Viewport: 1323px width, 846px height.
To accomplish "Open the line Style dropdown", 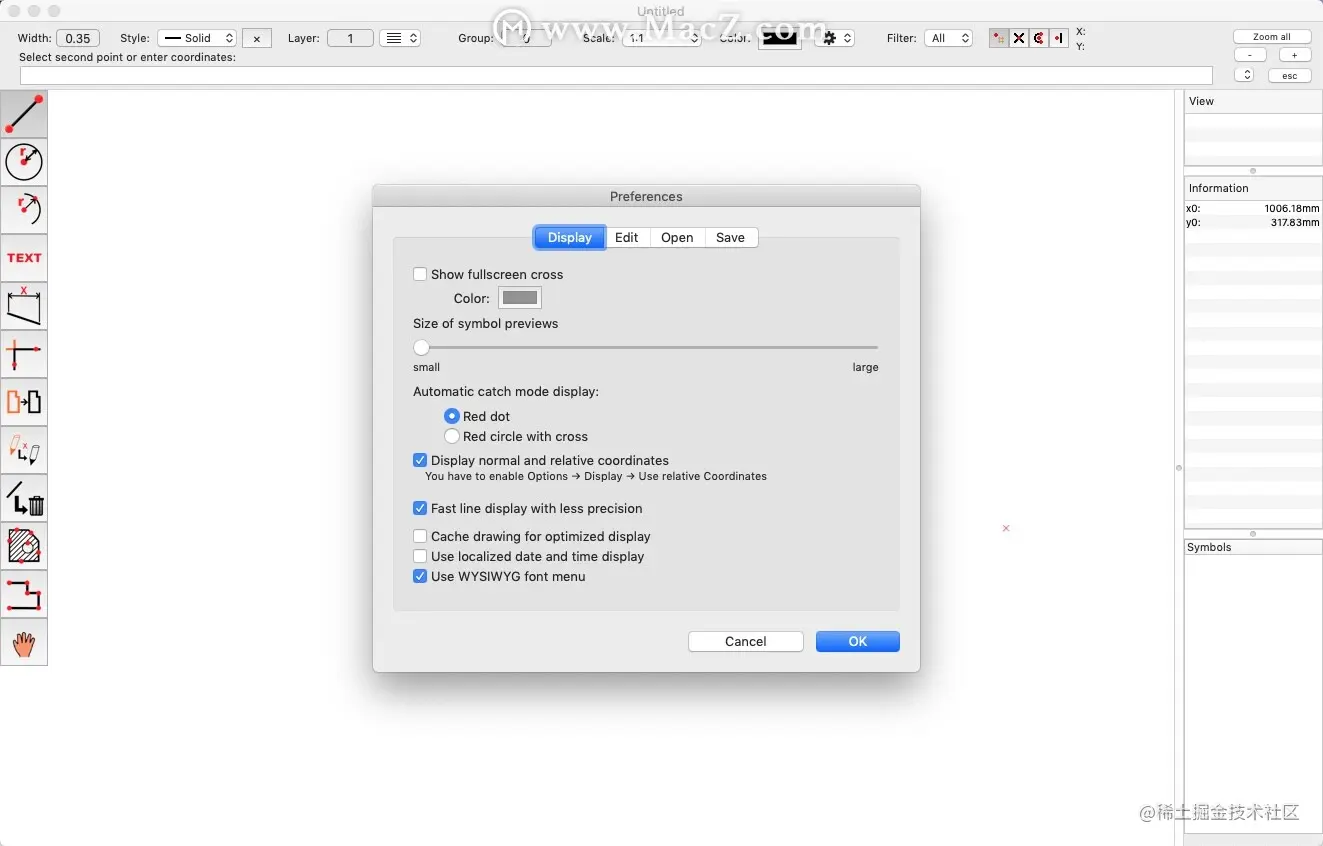I will click(197, 38).
